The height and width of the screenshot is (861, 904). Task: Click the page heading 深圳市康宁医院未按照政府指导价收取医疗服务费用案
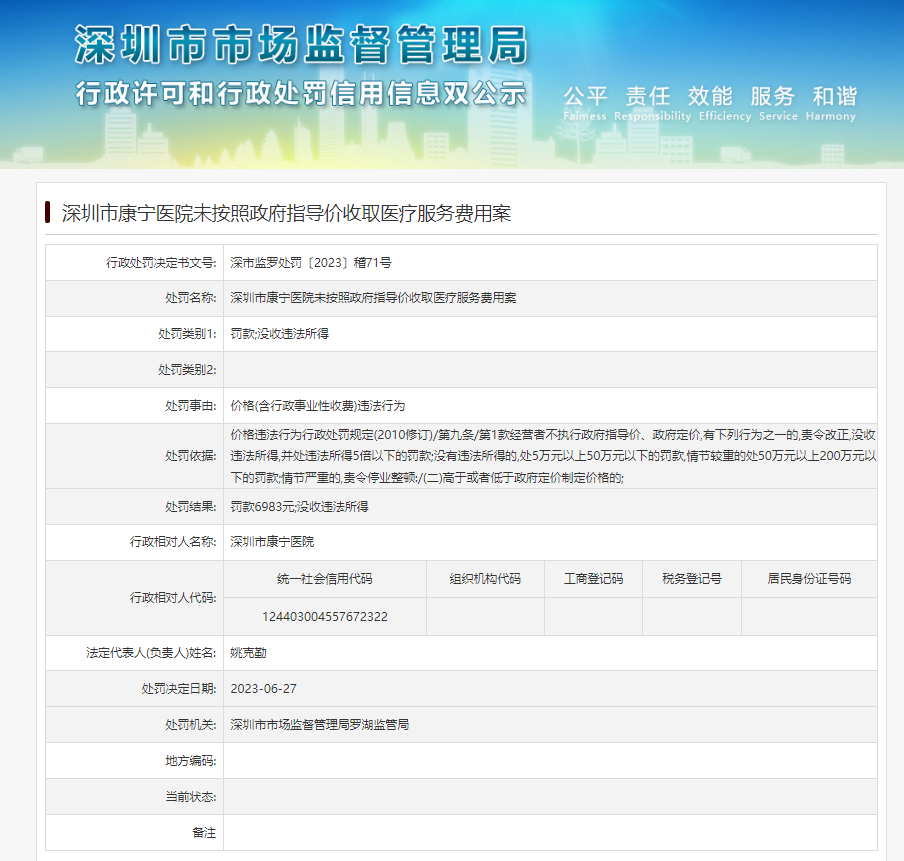(286, 213)
